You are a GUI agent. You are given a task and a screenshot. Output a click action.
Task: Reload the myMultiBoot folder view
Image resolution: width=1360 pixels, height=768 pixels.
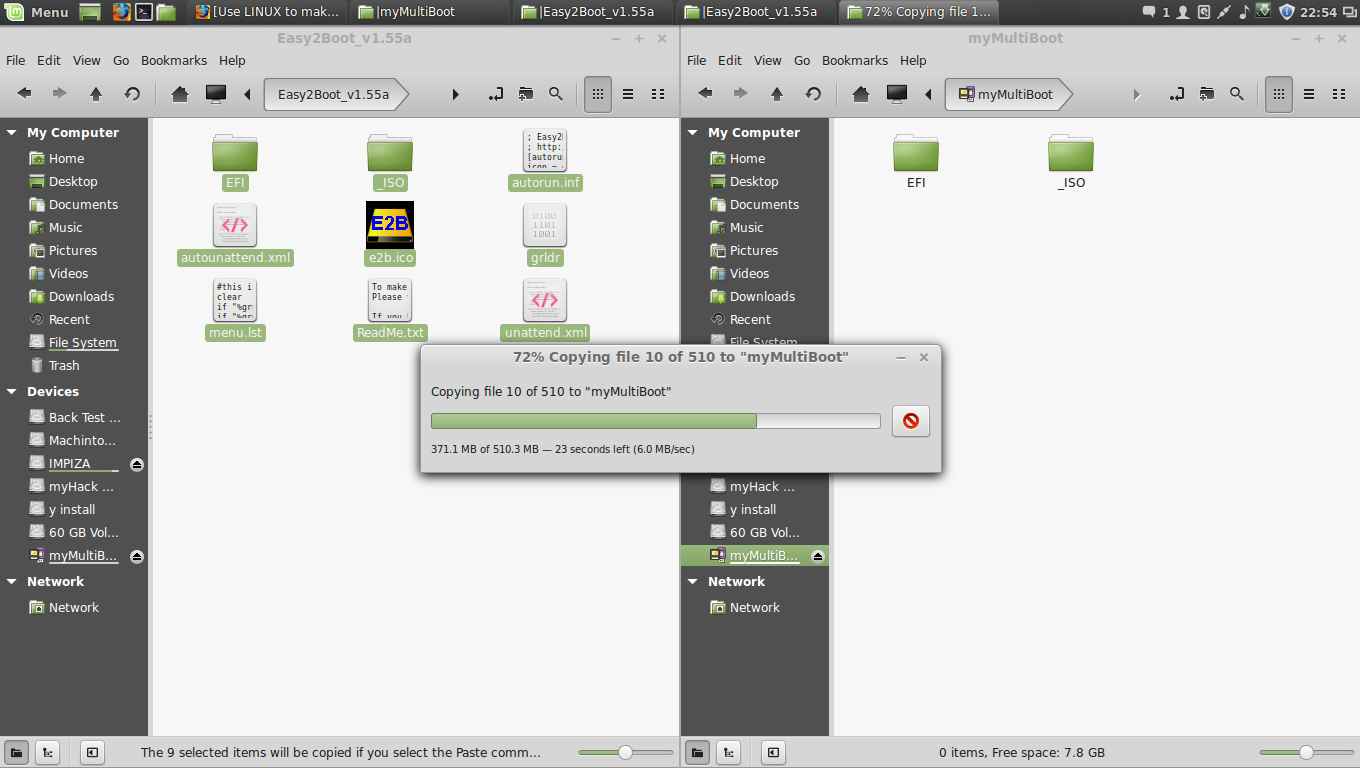pyautogui.click(x=813, y=94)
